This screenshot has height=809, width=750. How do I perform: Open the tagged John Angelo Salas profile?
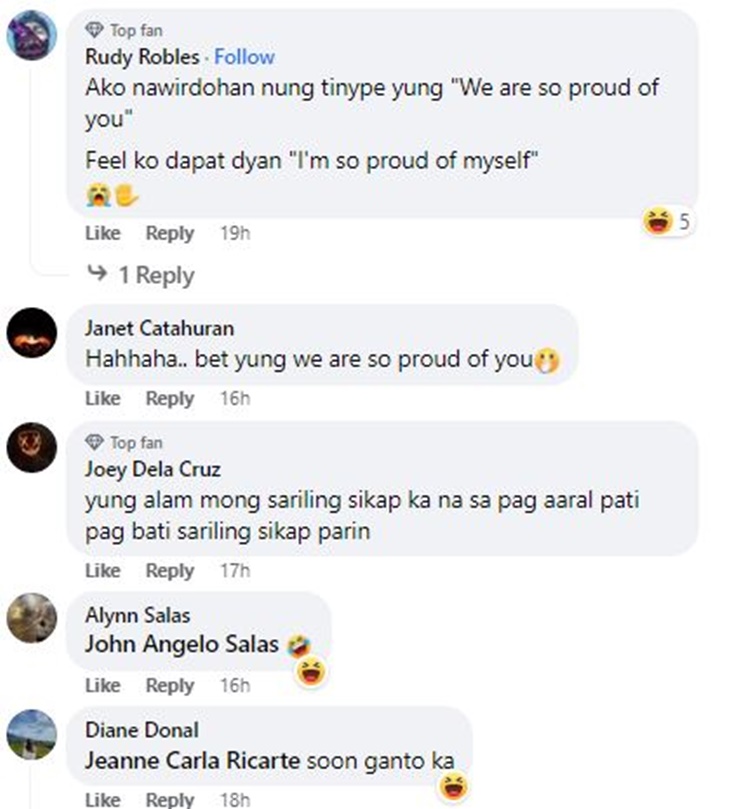click(181, 645)
